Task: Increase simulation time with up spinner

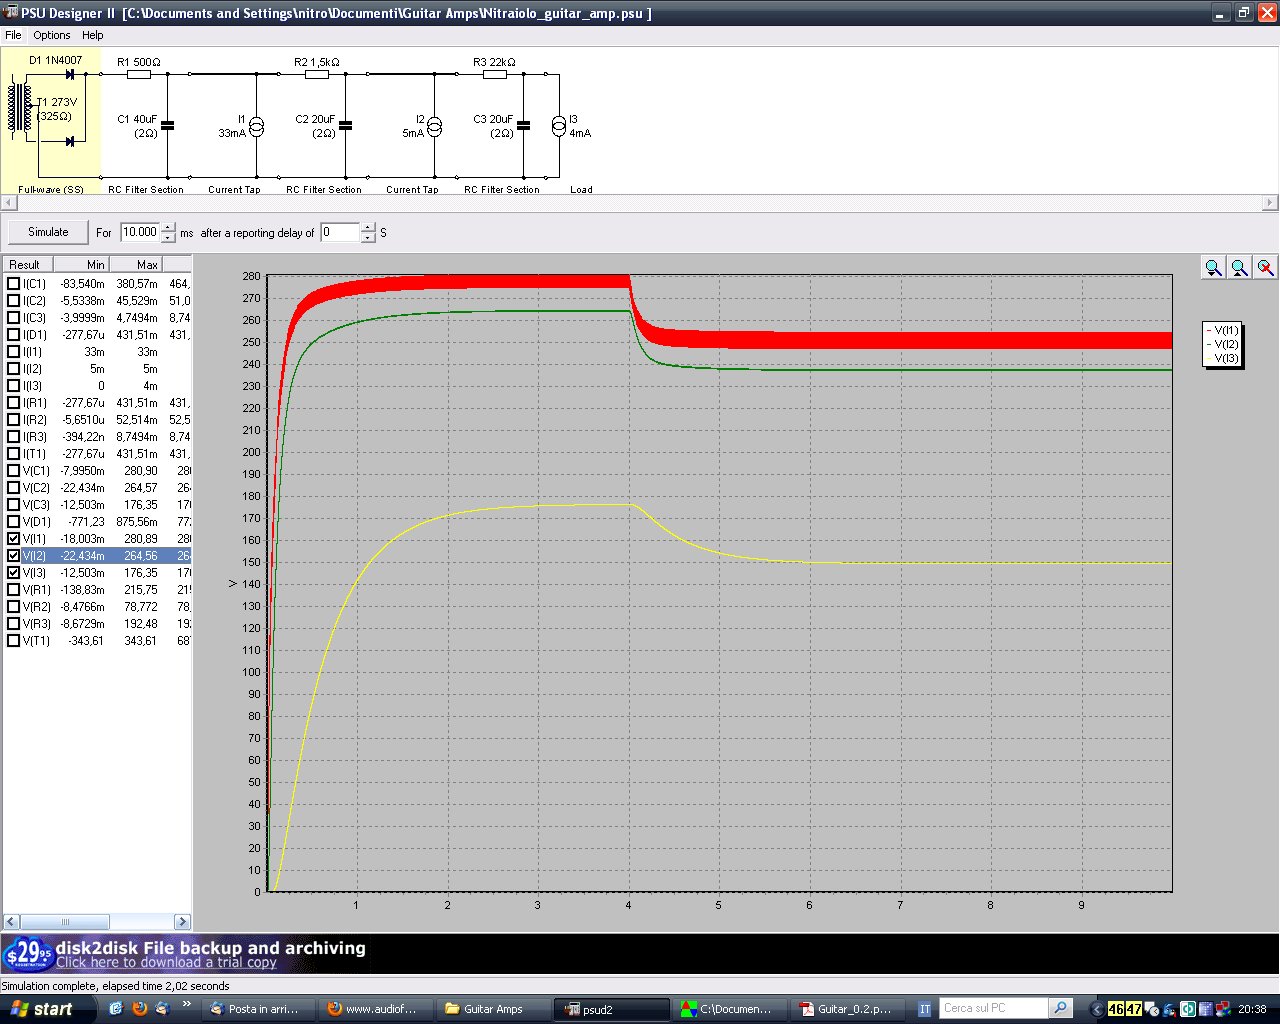Action: point(168,227)
